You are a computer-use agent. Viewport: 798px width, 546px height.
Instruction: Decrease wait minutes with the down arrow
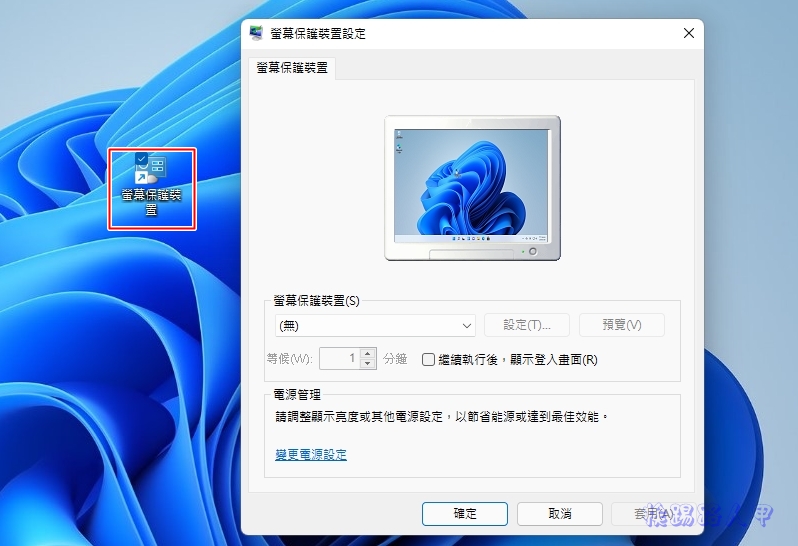[x=368, y=364]
